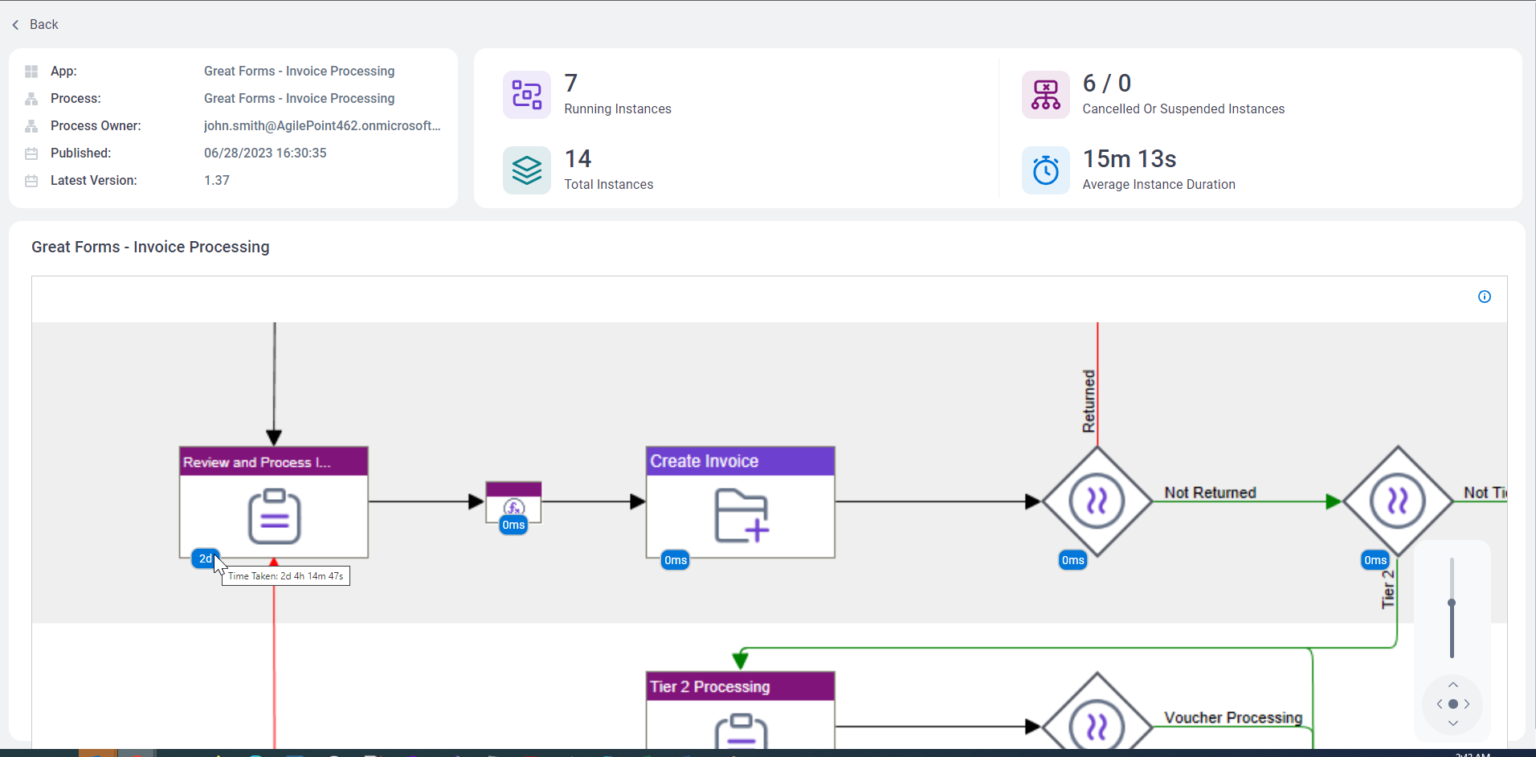Image resolution: width=1536 pixels, height=757 pixels.
Task: Click the process owner email address
Action: pyautogui.click(x=322, y=125)
